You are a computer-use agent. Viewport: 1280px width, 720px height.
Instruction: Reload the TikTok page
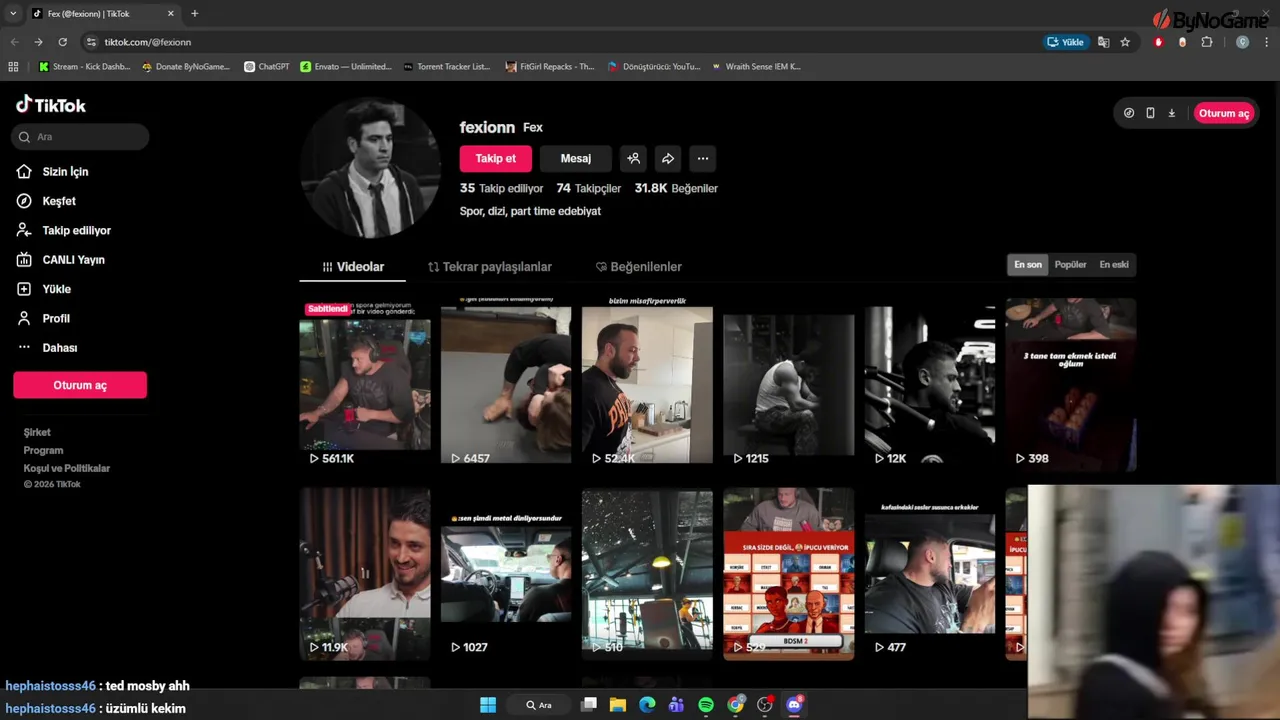(x=62, y=42)
